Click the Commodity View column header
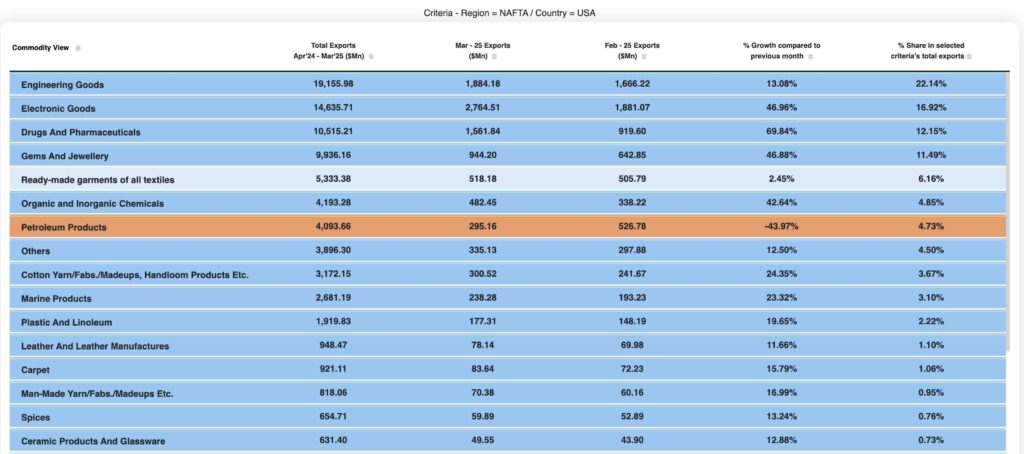 pos(40,48)
